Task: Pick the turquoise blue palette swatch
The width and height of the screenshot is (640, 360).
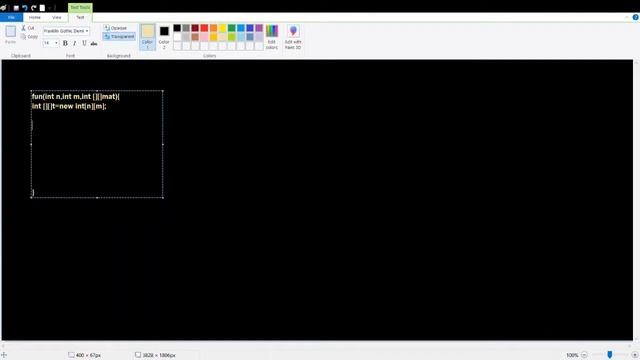Action: tap(241, 28)
